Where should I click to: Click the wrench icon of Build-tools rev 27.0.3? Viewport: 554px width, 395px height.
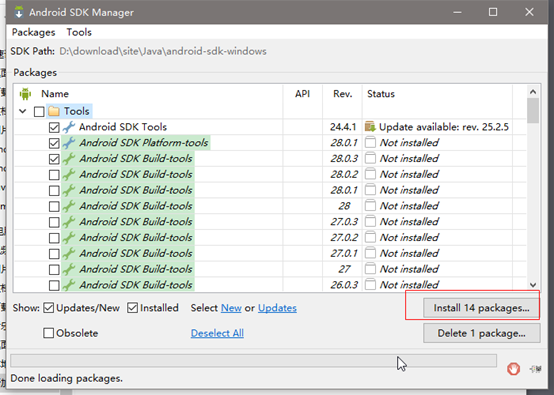pos(69,222)
